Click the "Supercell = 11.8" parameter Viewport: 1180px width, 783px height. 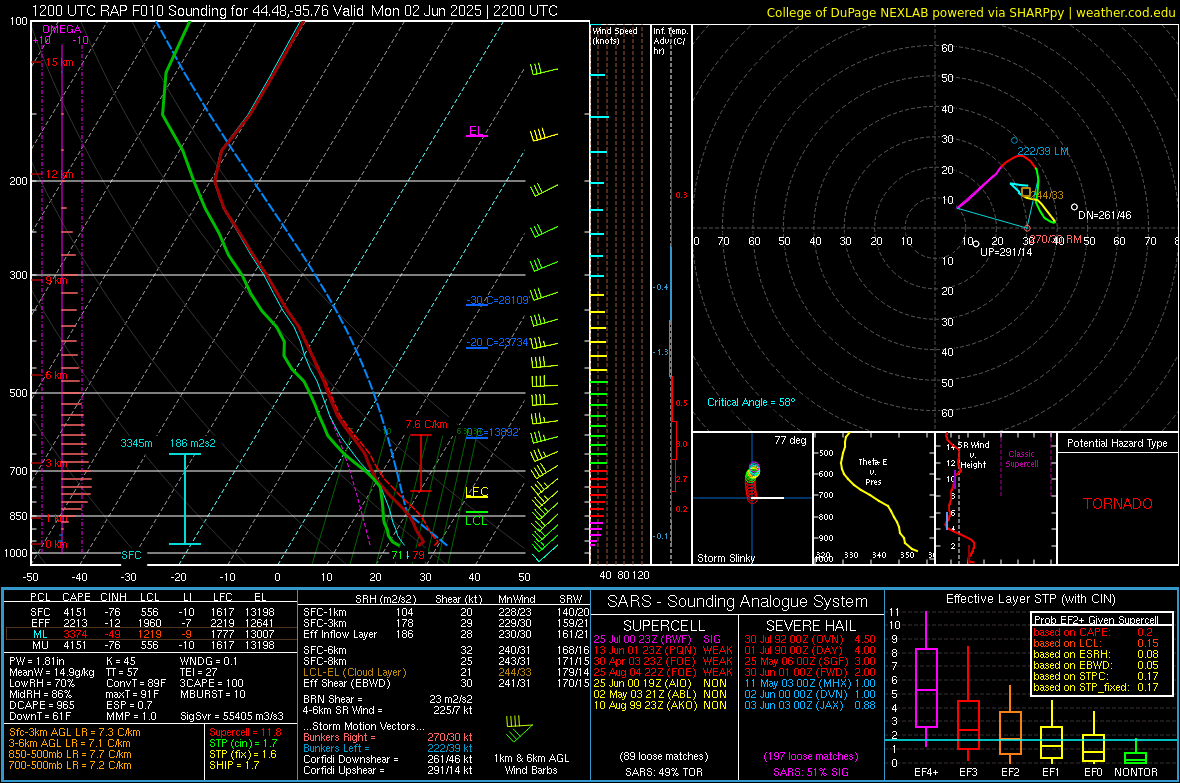click(x=245, y=732)
